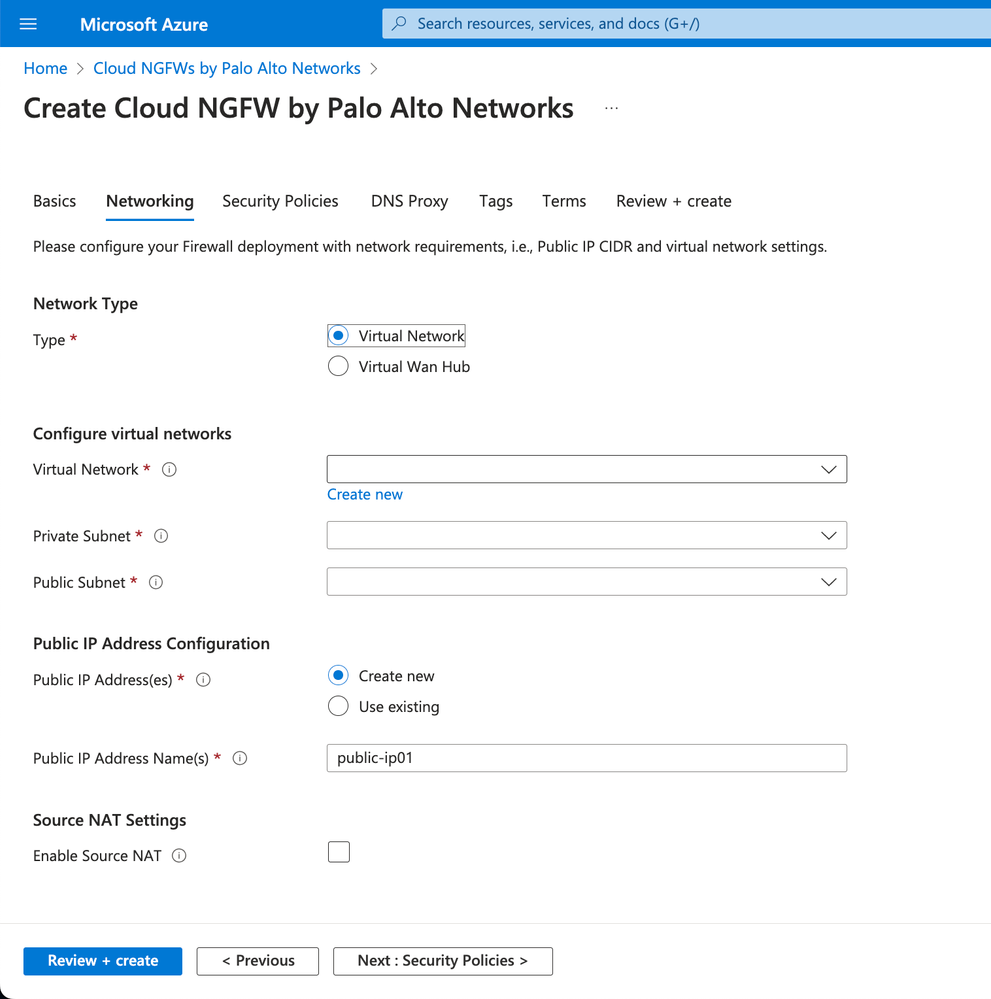The image size is (991, 999).
Task: Click the Next : Security Policies button
Action: [442, 961]
